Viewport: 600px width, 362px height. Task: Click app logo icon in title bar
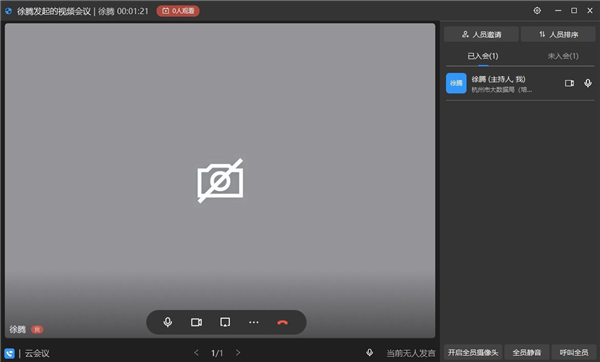(8, 11)
